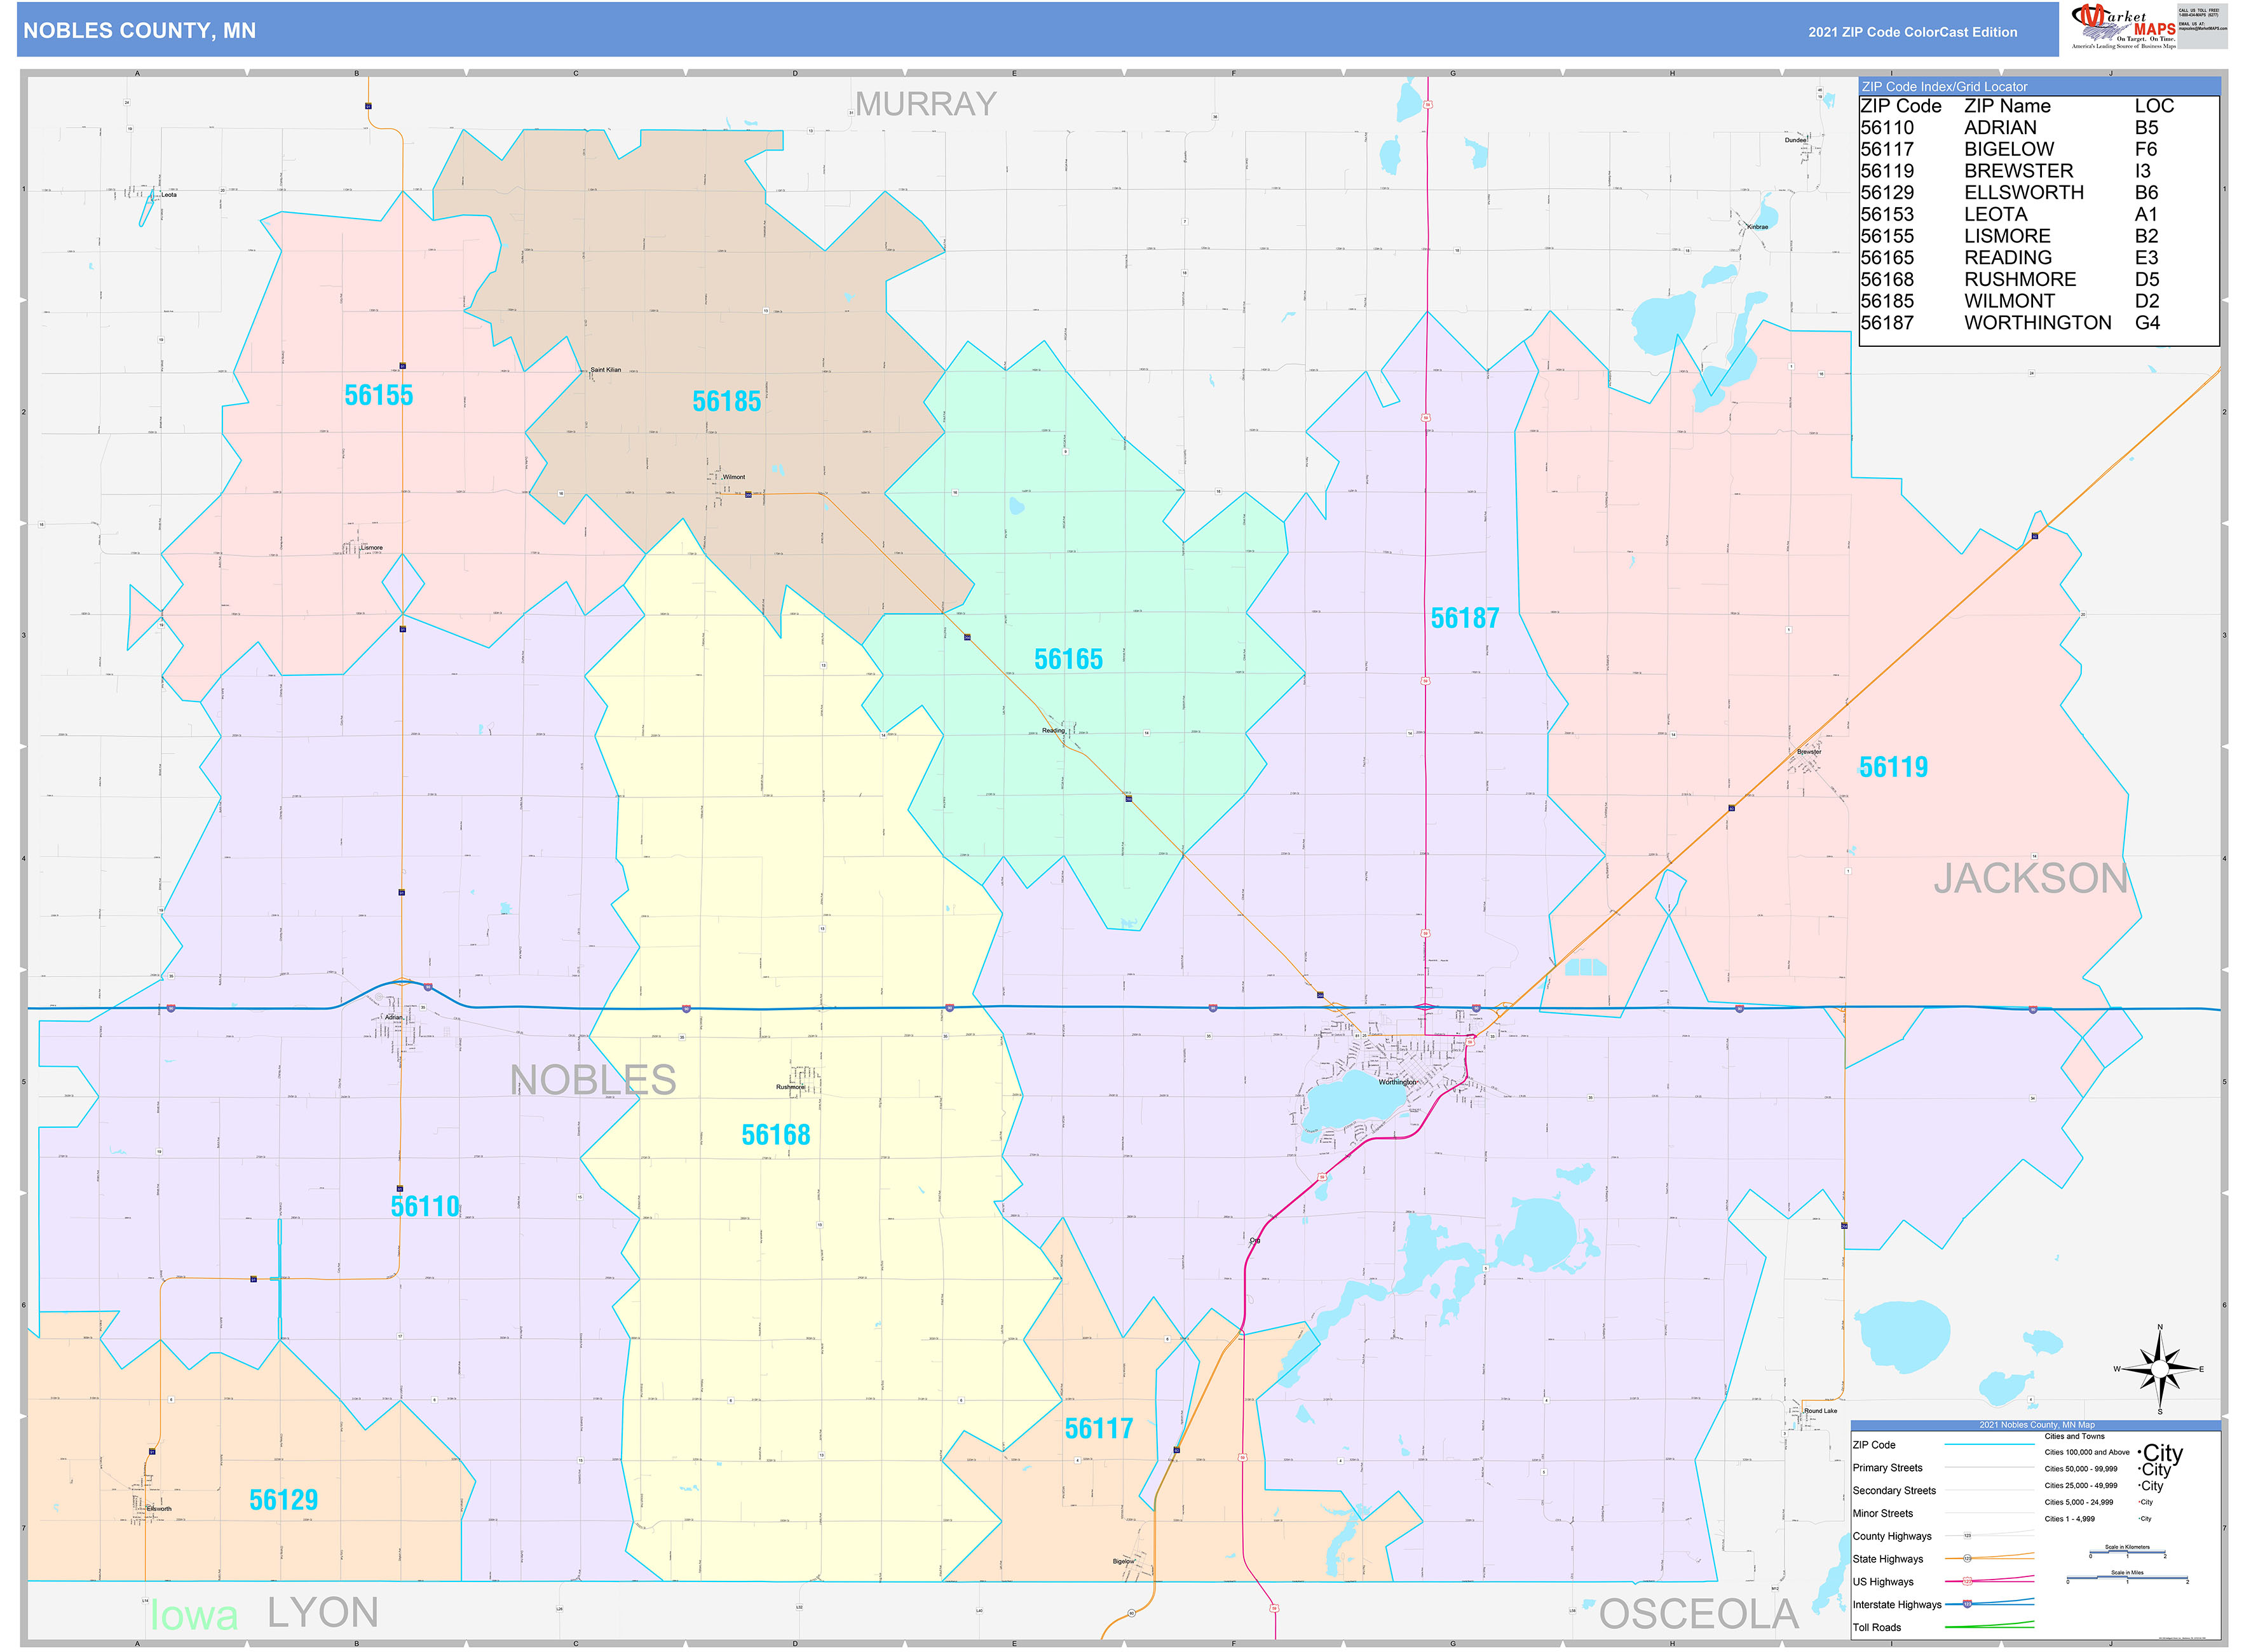Click the Bigelow town label on map
The width and height of the screenshot is (2244, 1652).
tap(1123, 1561)
